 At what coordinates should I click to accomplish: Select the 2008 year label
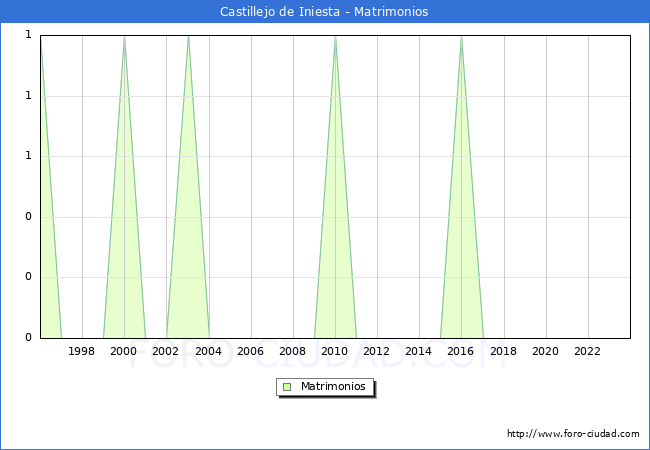(x=292, y=351)
